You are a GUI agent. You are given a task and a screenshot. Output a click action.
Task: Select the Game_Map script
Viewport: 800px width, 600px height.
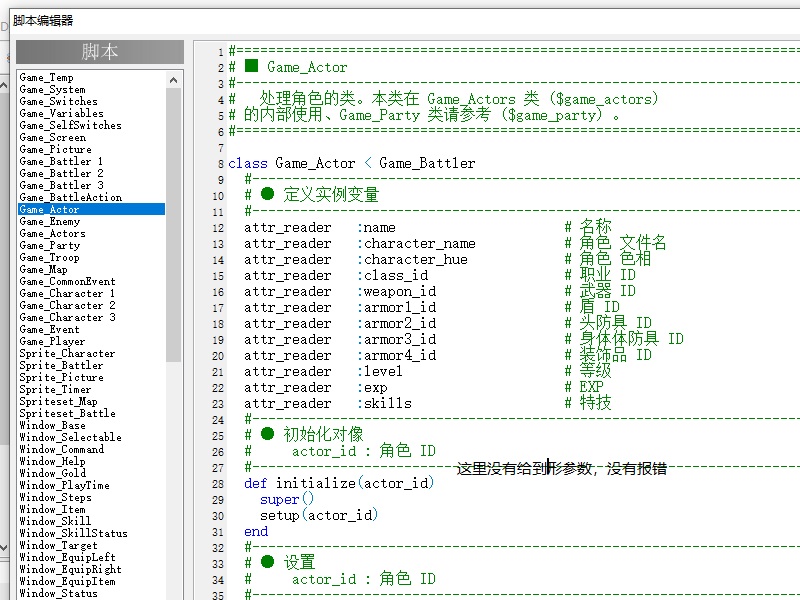[43, 269]
